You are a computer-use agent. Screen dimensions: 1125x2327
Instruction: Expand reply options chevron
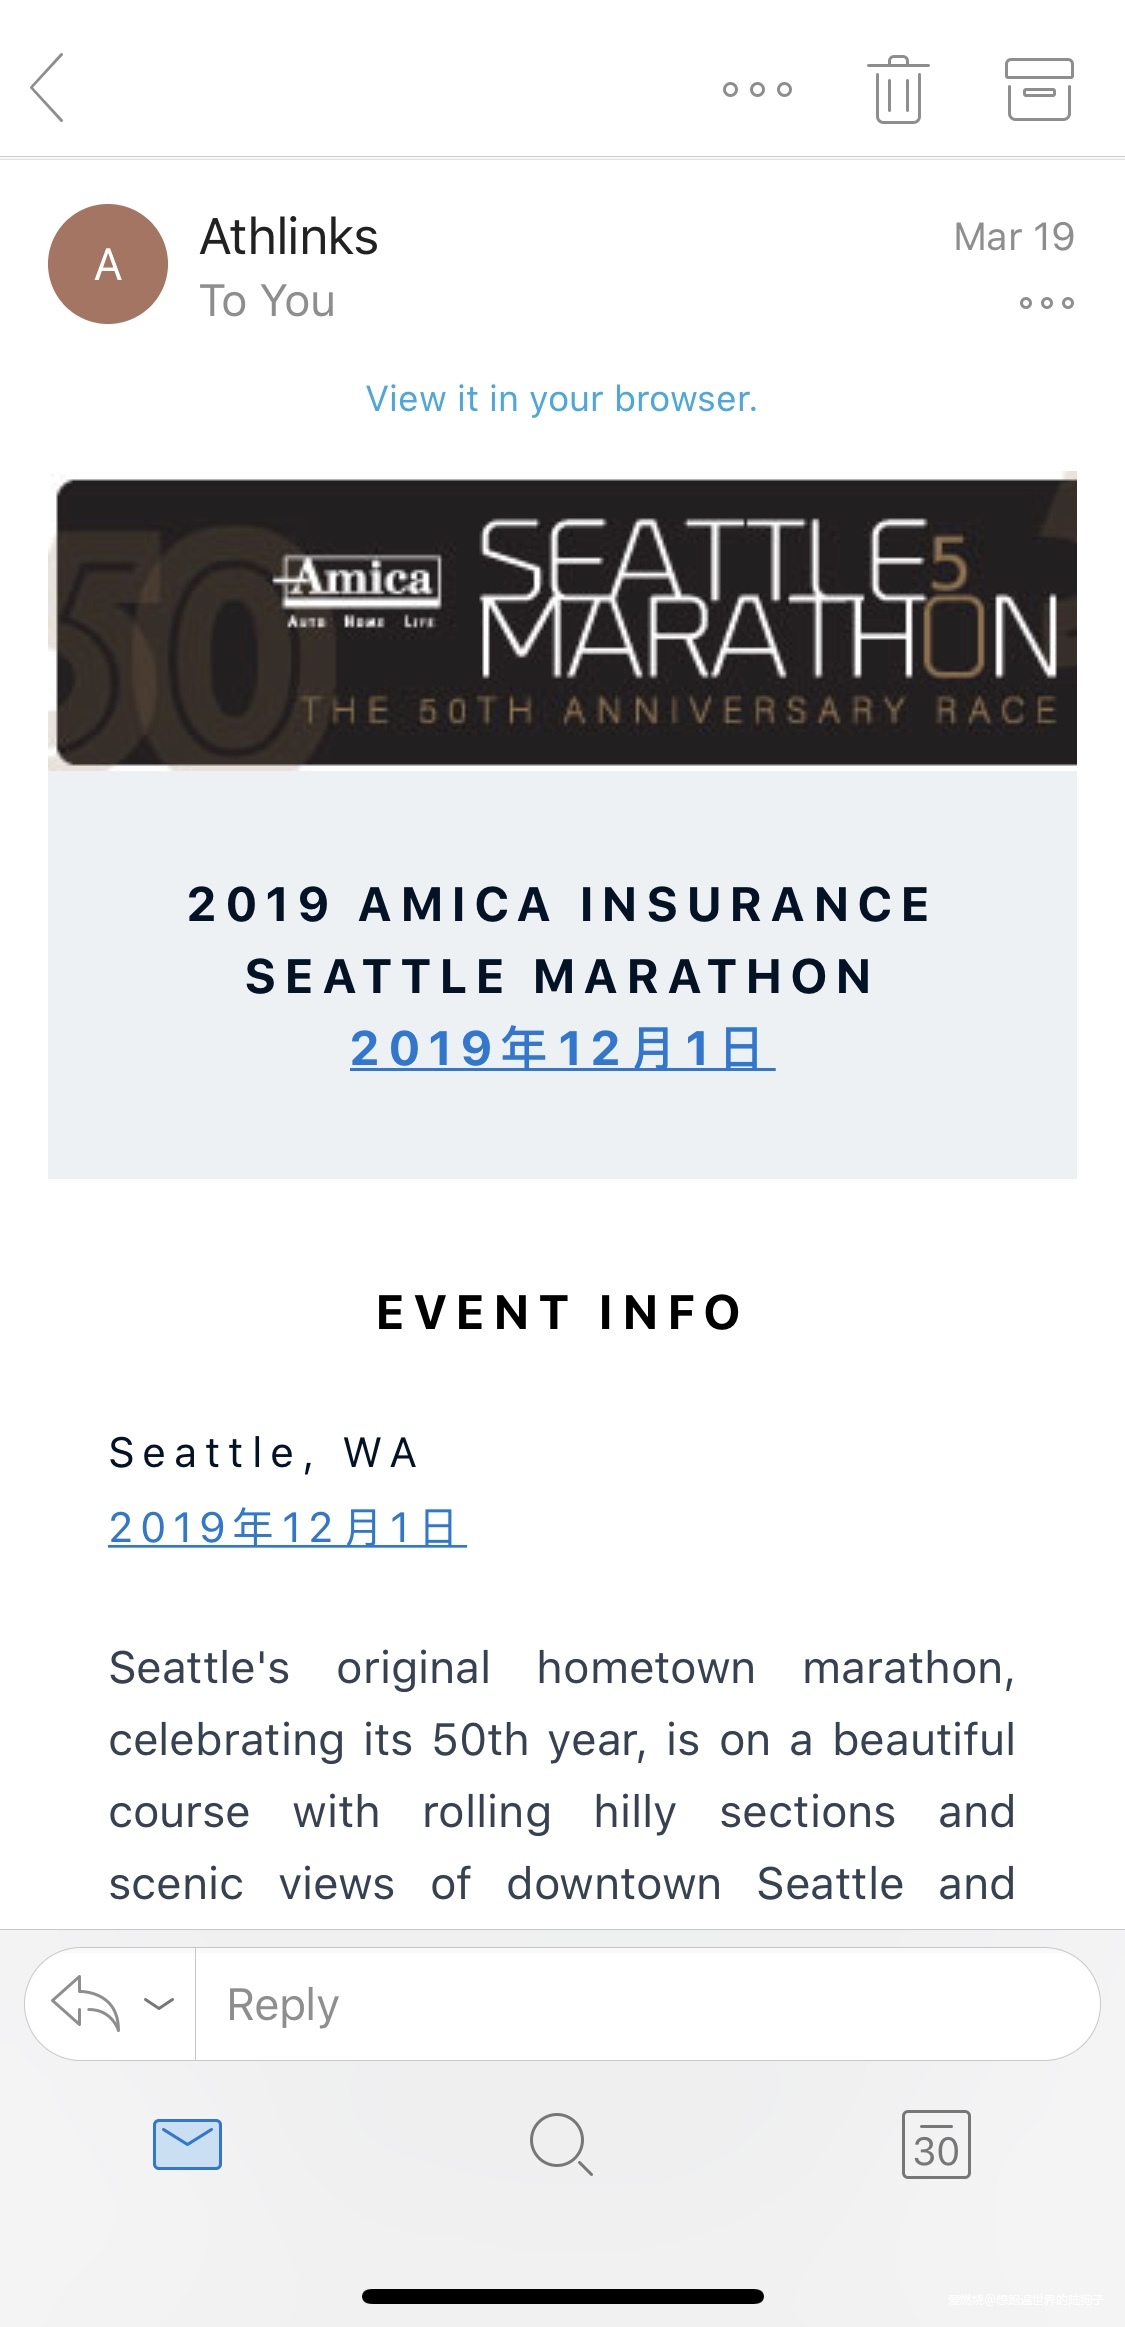tap(159, 2003)
